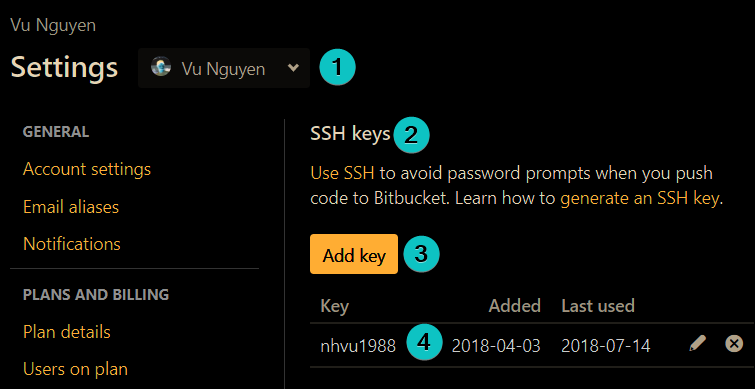Open Account settings
This screenshot has height=389, width=755.
(87, 169)
